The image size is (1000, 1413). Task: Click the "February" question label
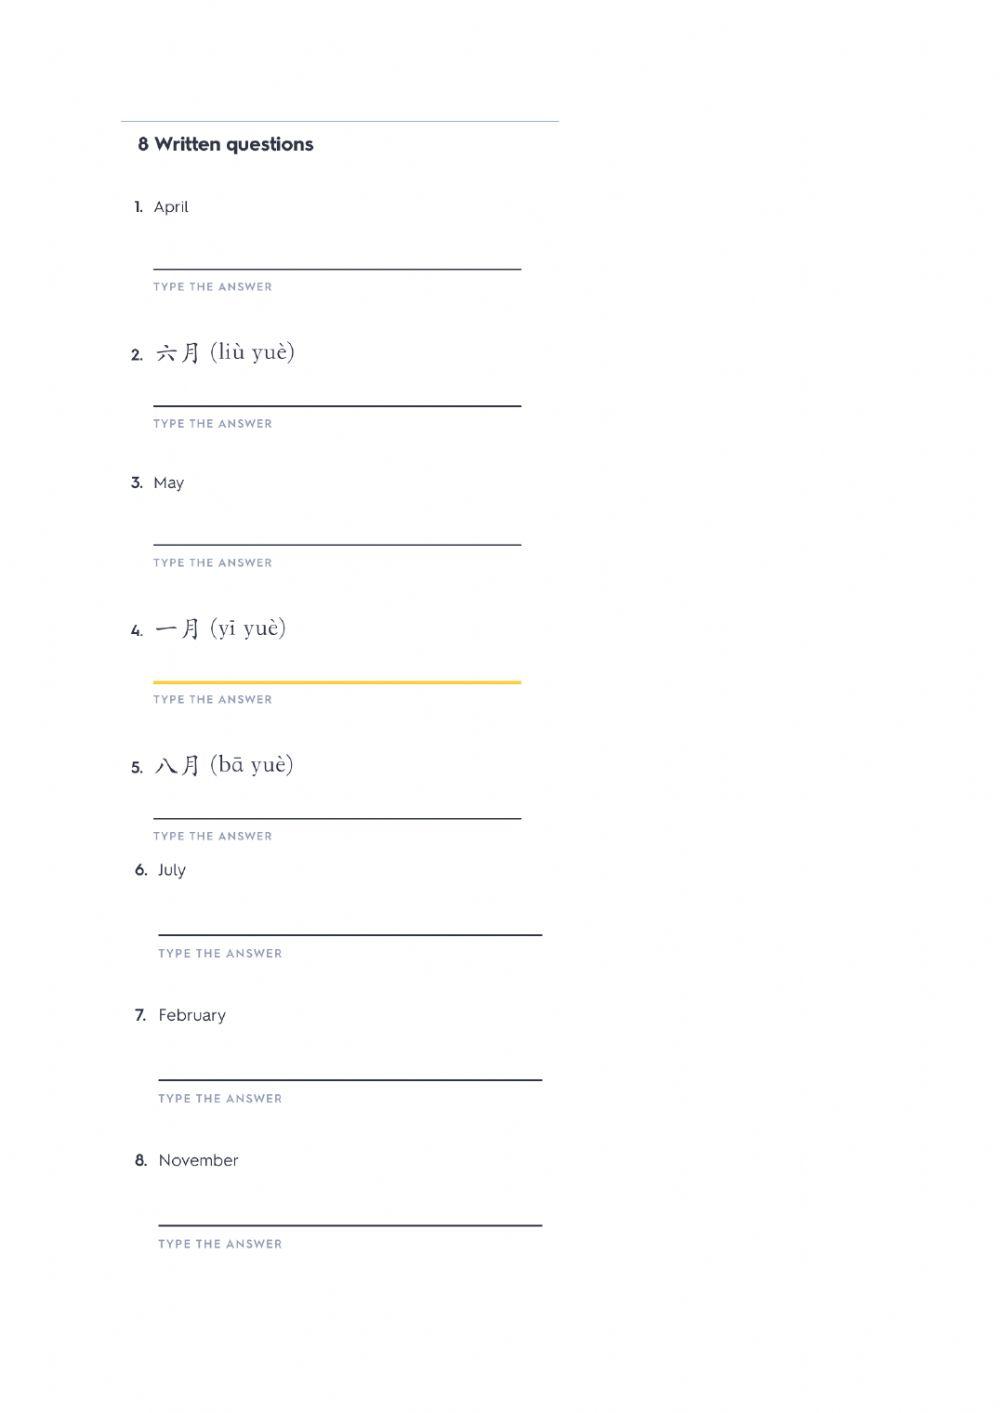[x=192, y=1015]
